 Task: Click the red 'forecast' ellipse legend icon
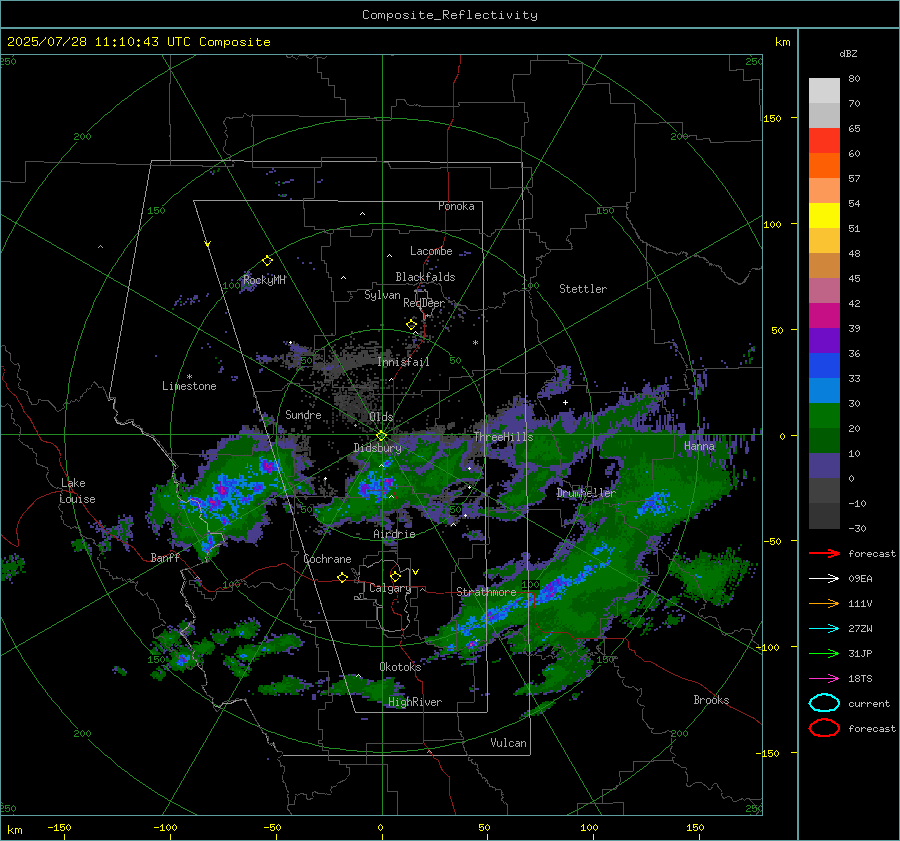tap(824, 728)
